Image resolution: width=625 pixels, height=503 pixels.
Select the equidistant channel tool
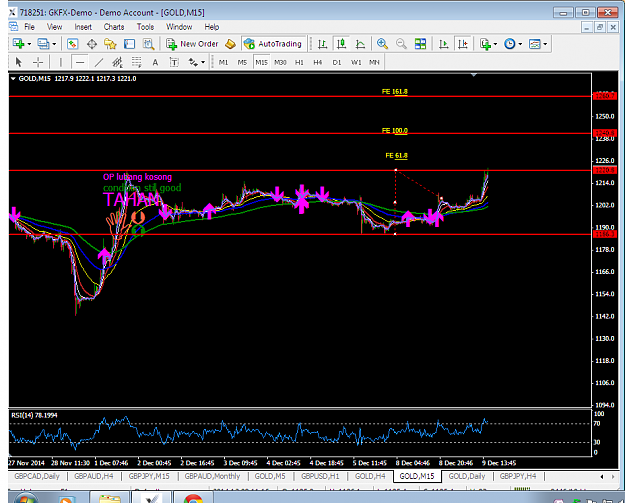117,62
